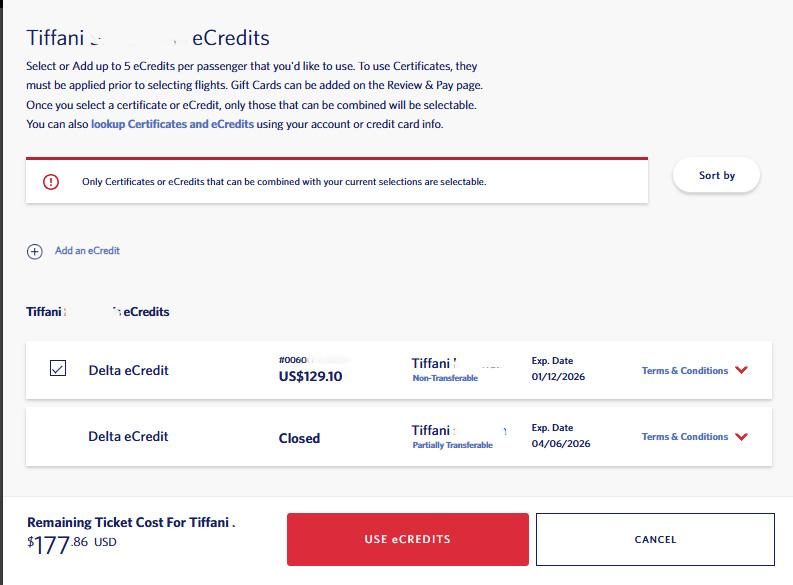Click the Closed status text
Screen dimensions: 793x585
[299, 438]
